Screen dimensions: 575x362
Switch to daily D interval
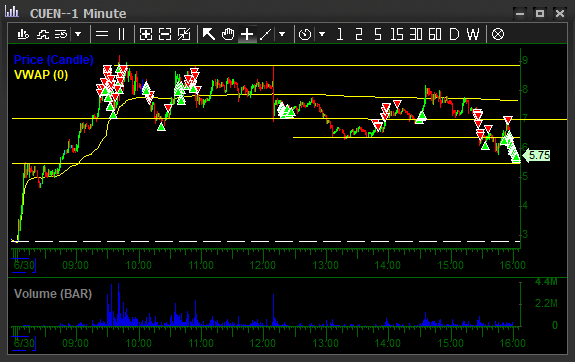coord(454,34)
